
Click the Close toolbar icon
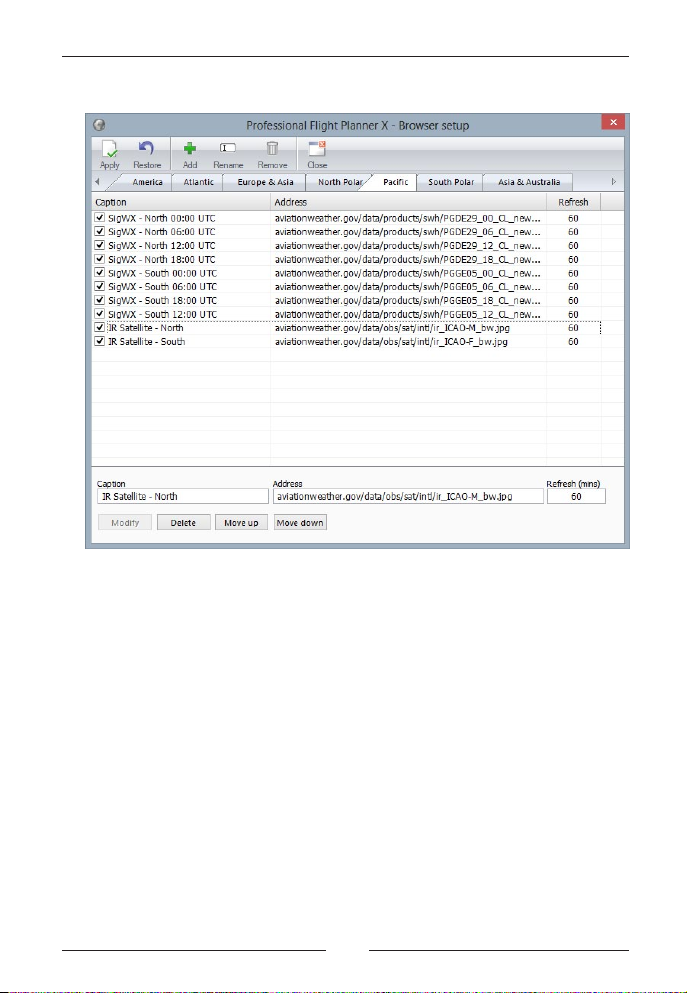pos(317,155)
